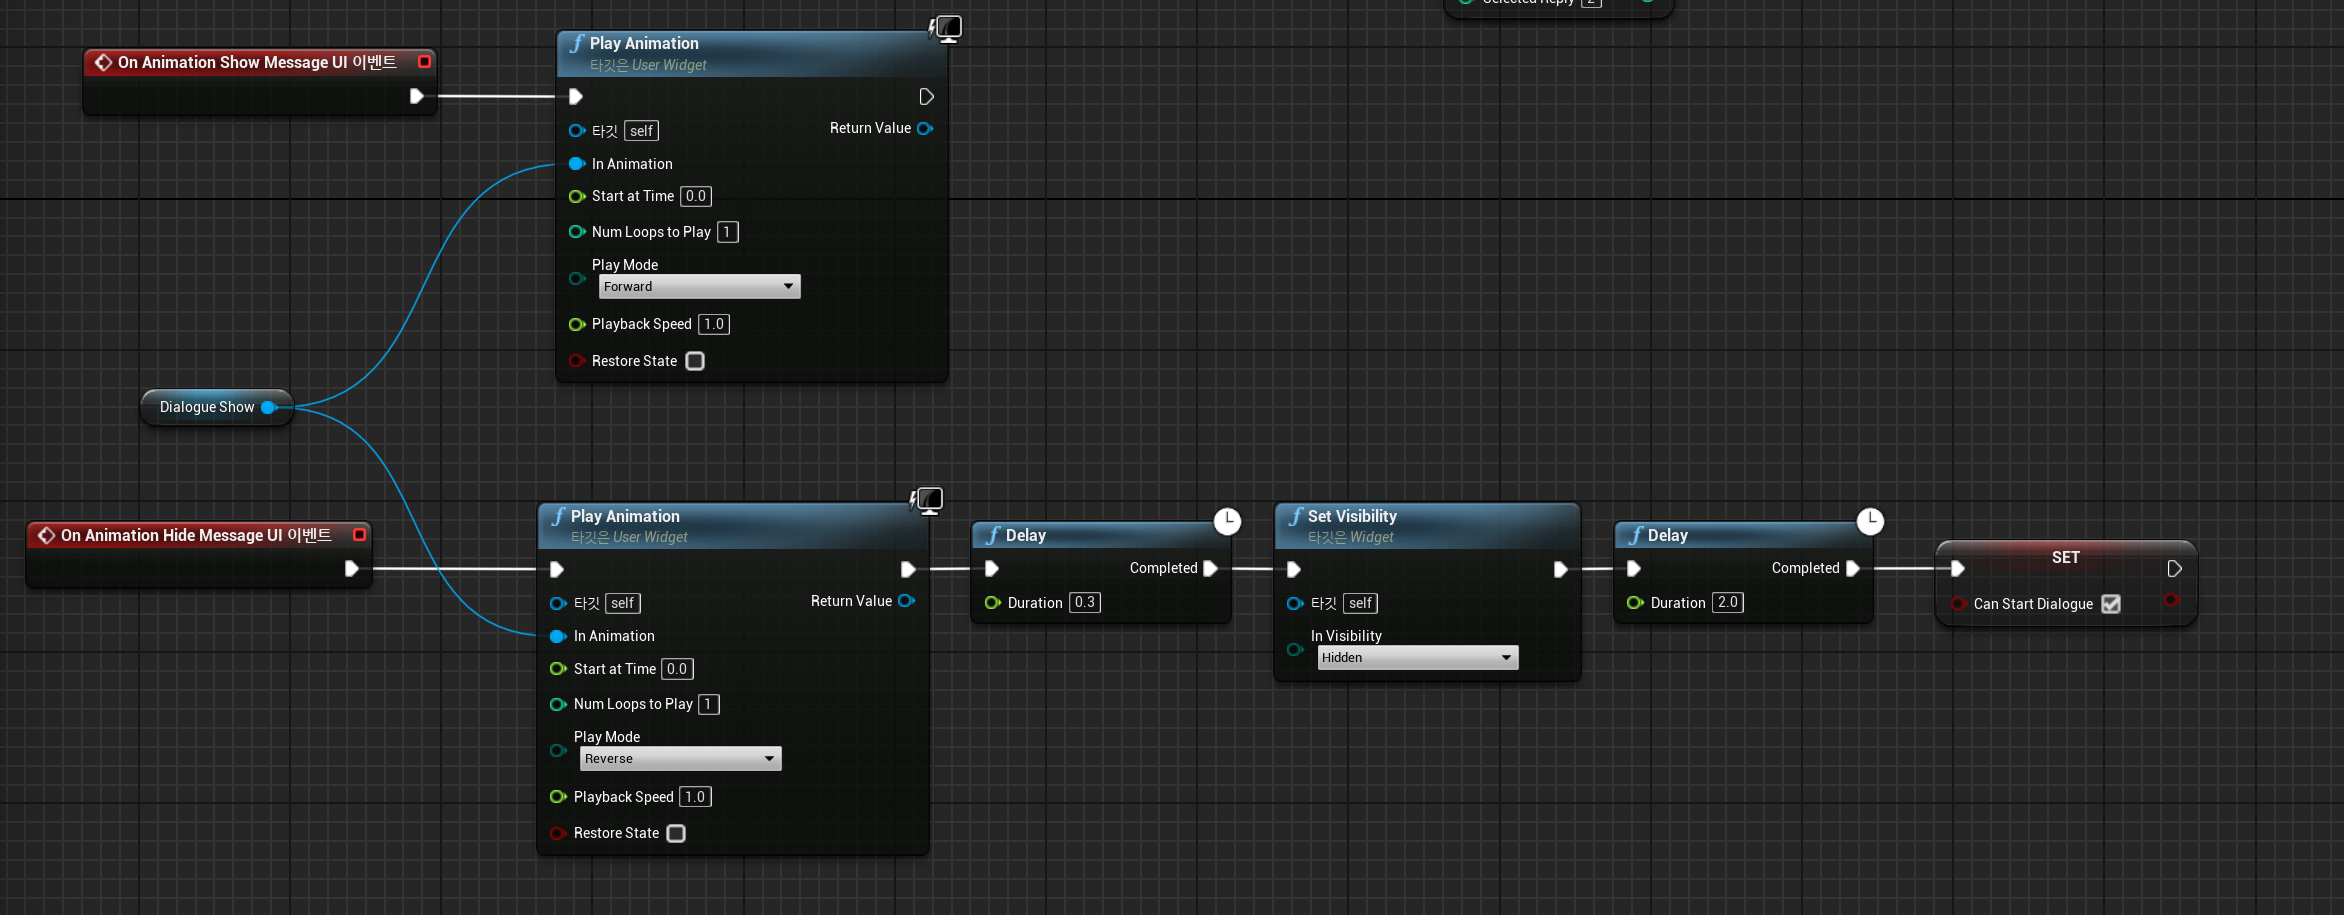2344x915 pixels.
Task: Uncheck Can Start Dialogue in the SET node
Action: tap(2111, 603)
